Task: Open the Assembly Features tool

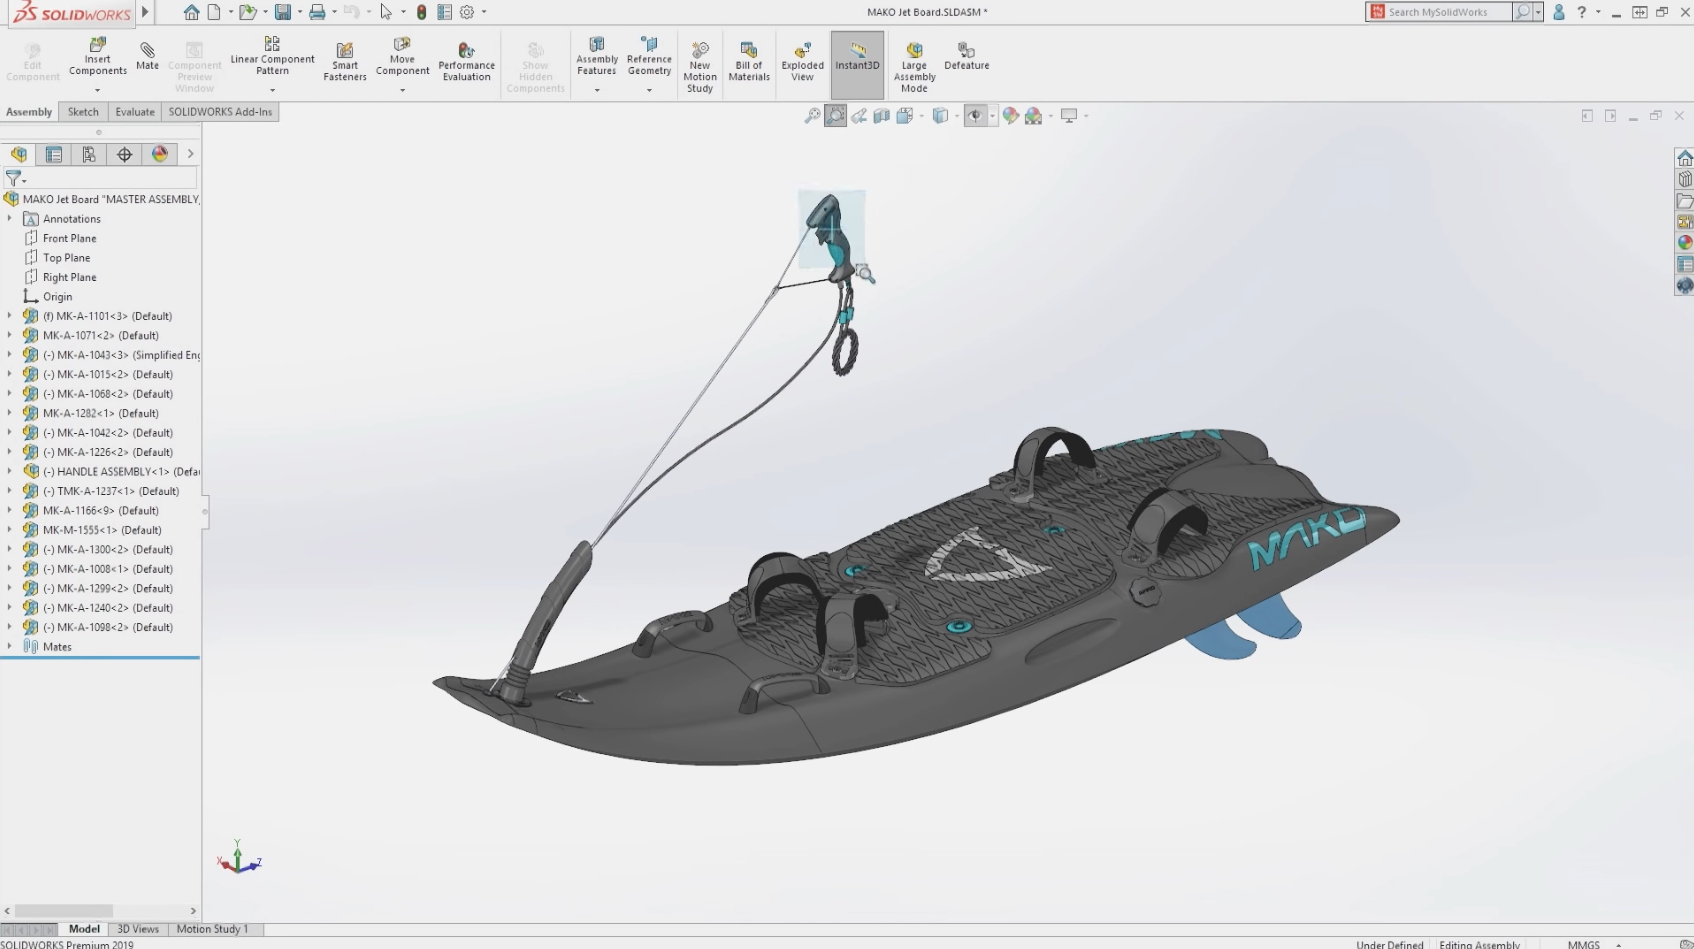Action: click(x=596, y=60)
